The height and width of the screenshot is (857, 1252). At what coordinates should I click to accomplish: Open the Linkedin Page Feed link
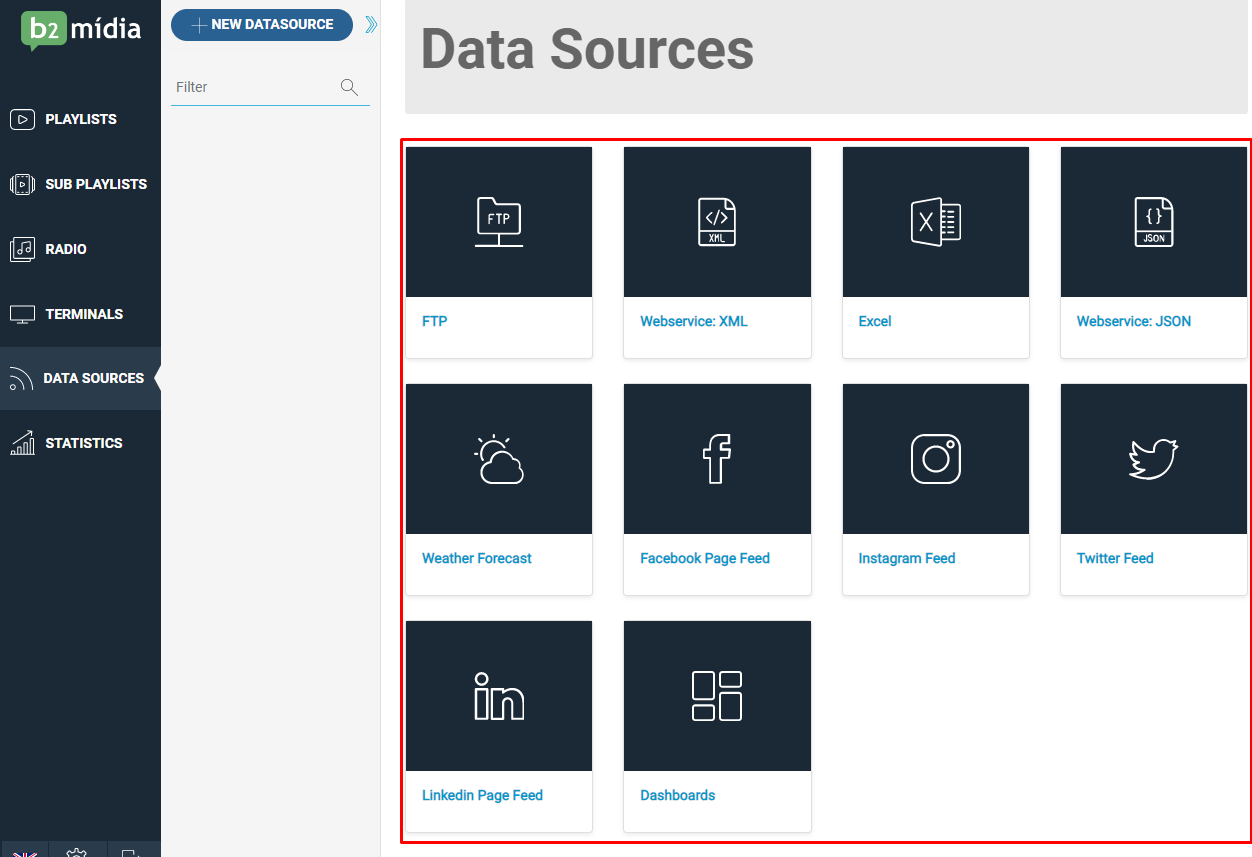pos(482,795)
